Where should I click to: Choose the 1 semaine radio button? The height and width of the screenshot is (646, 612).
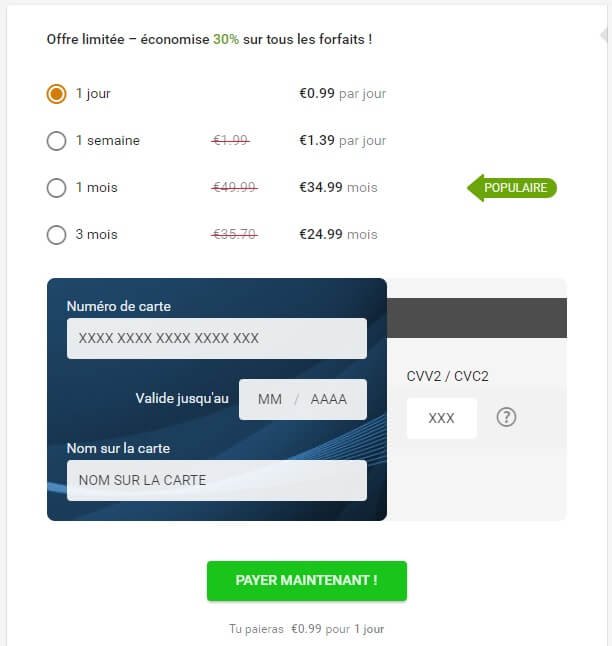click(56, 141)
